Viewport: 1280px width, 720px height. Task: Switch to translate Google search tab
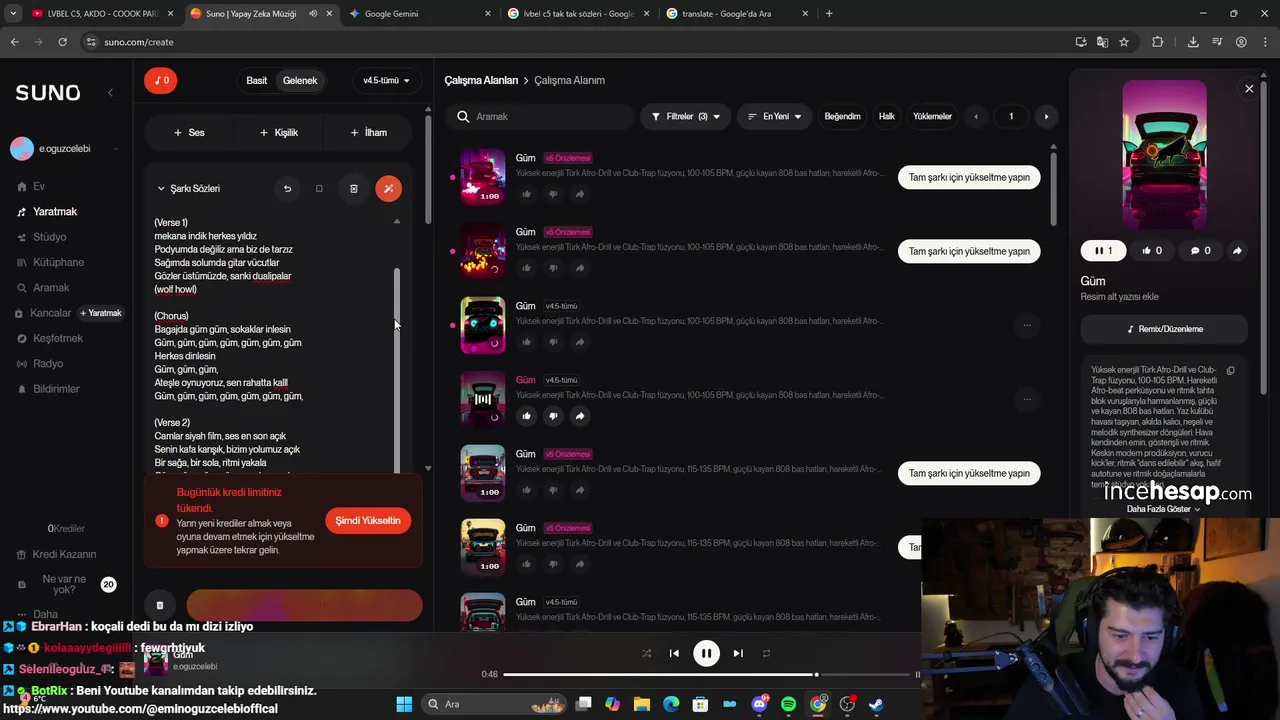tap(735, 13)
